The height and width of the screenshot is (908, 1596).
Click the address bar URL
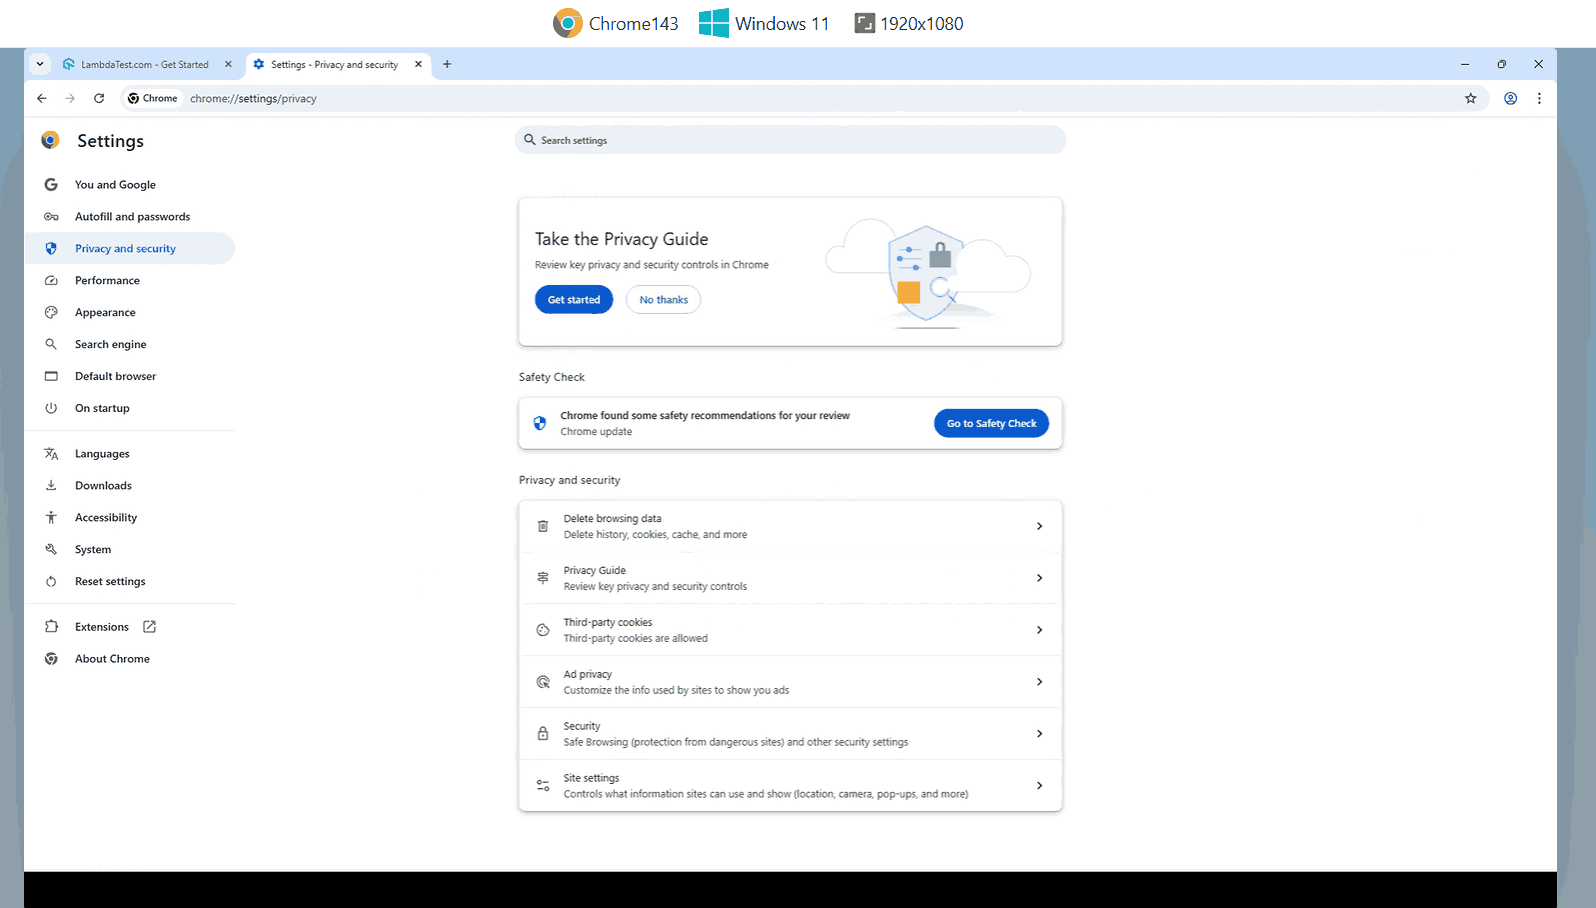253,98
